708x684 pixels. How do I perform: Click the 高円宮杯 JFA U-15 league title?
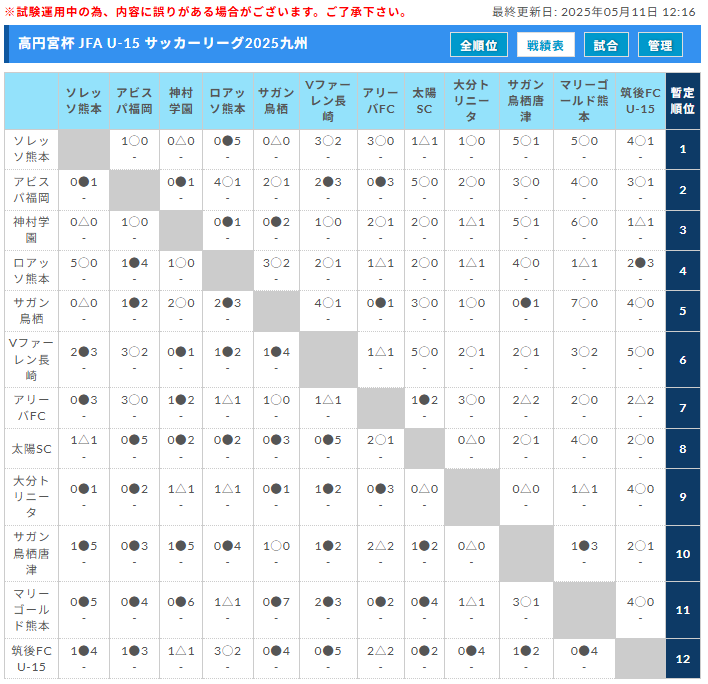pyautogui.click(x=163, y=44)
